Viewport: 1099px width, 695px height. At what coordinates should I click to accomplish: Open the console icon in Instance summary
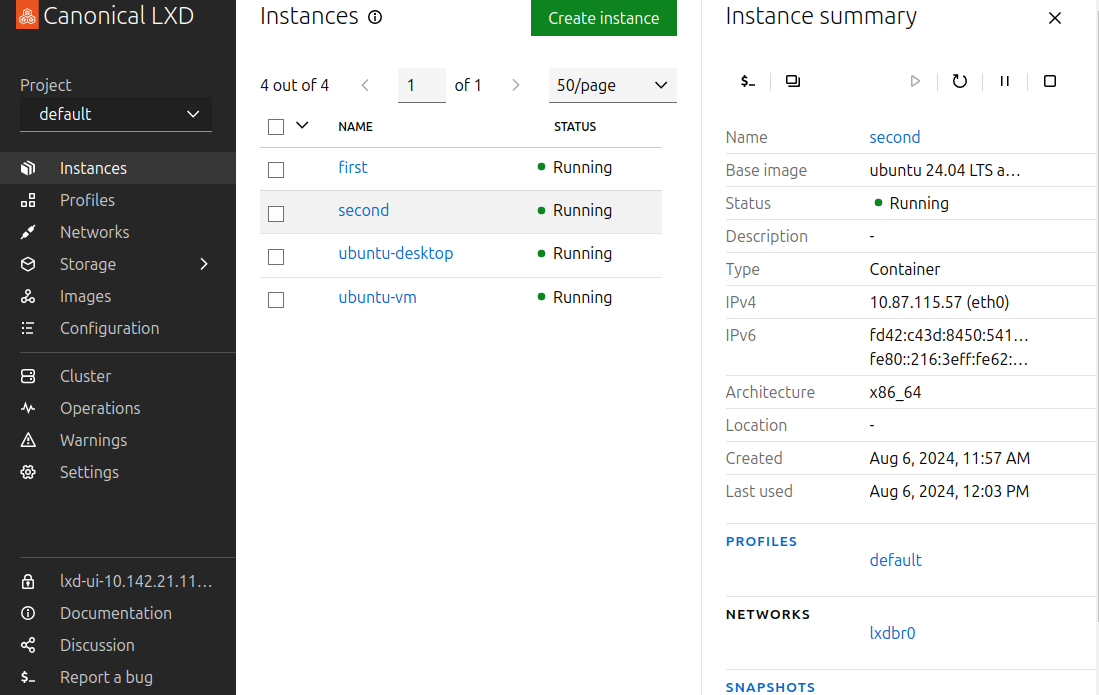(793, 82)
